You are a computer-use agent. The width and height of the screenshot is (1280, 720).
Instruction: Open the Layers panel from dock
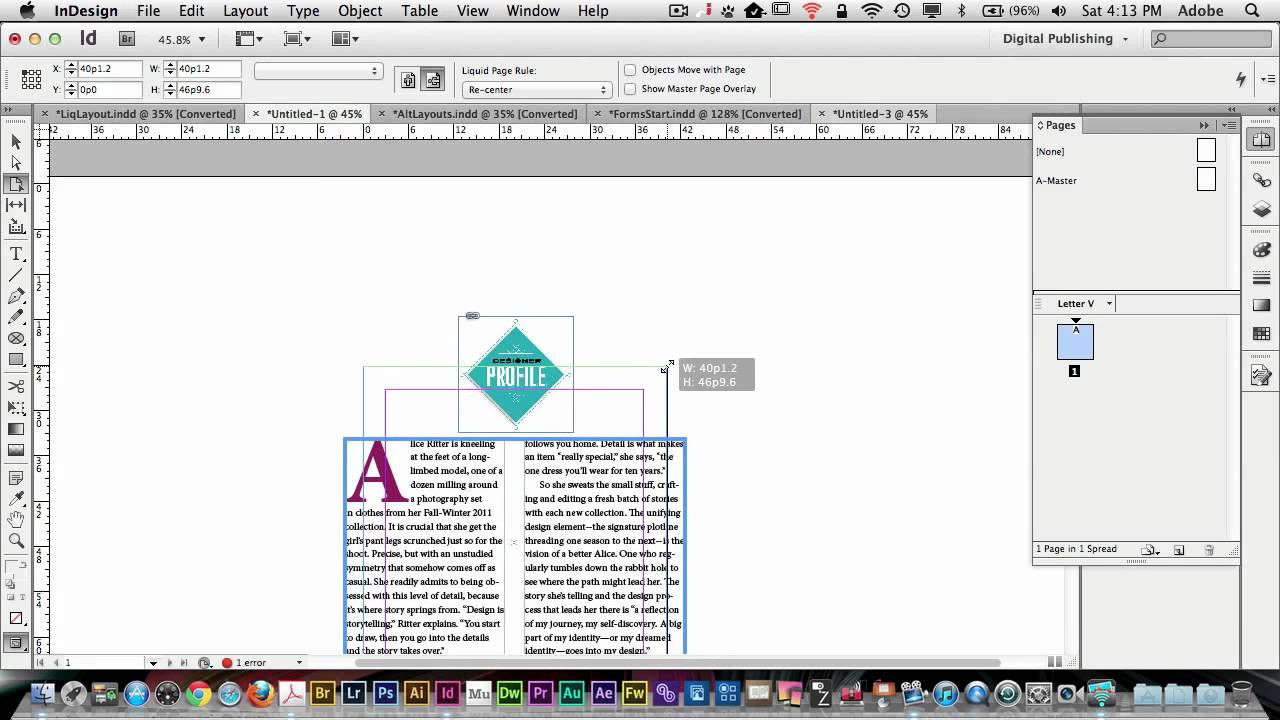[1261, 210]
